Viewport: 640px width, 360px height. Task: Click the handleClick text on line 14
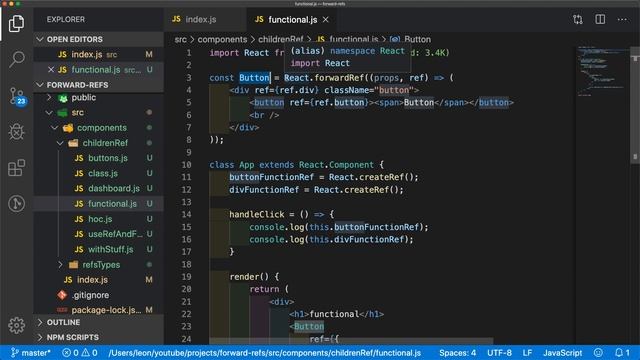[x=256, y=215]
